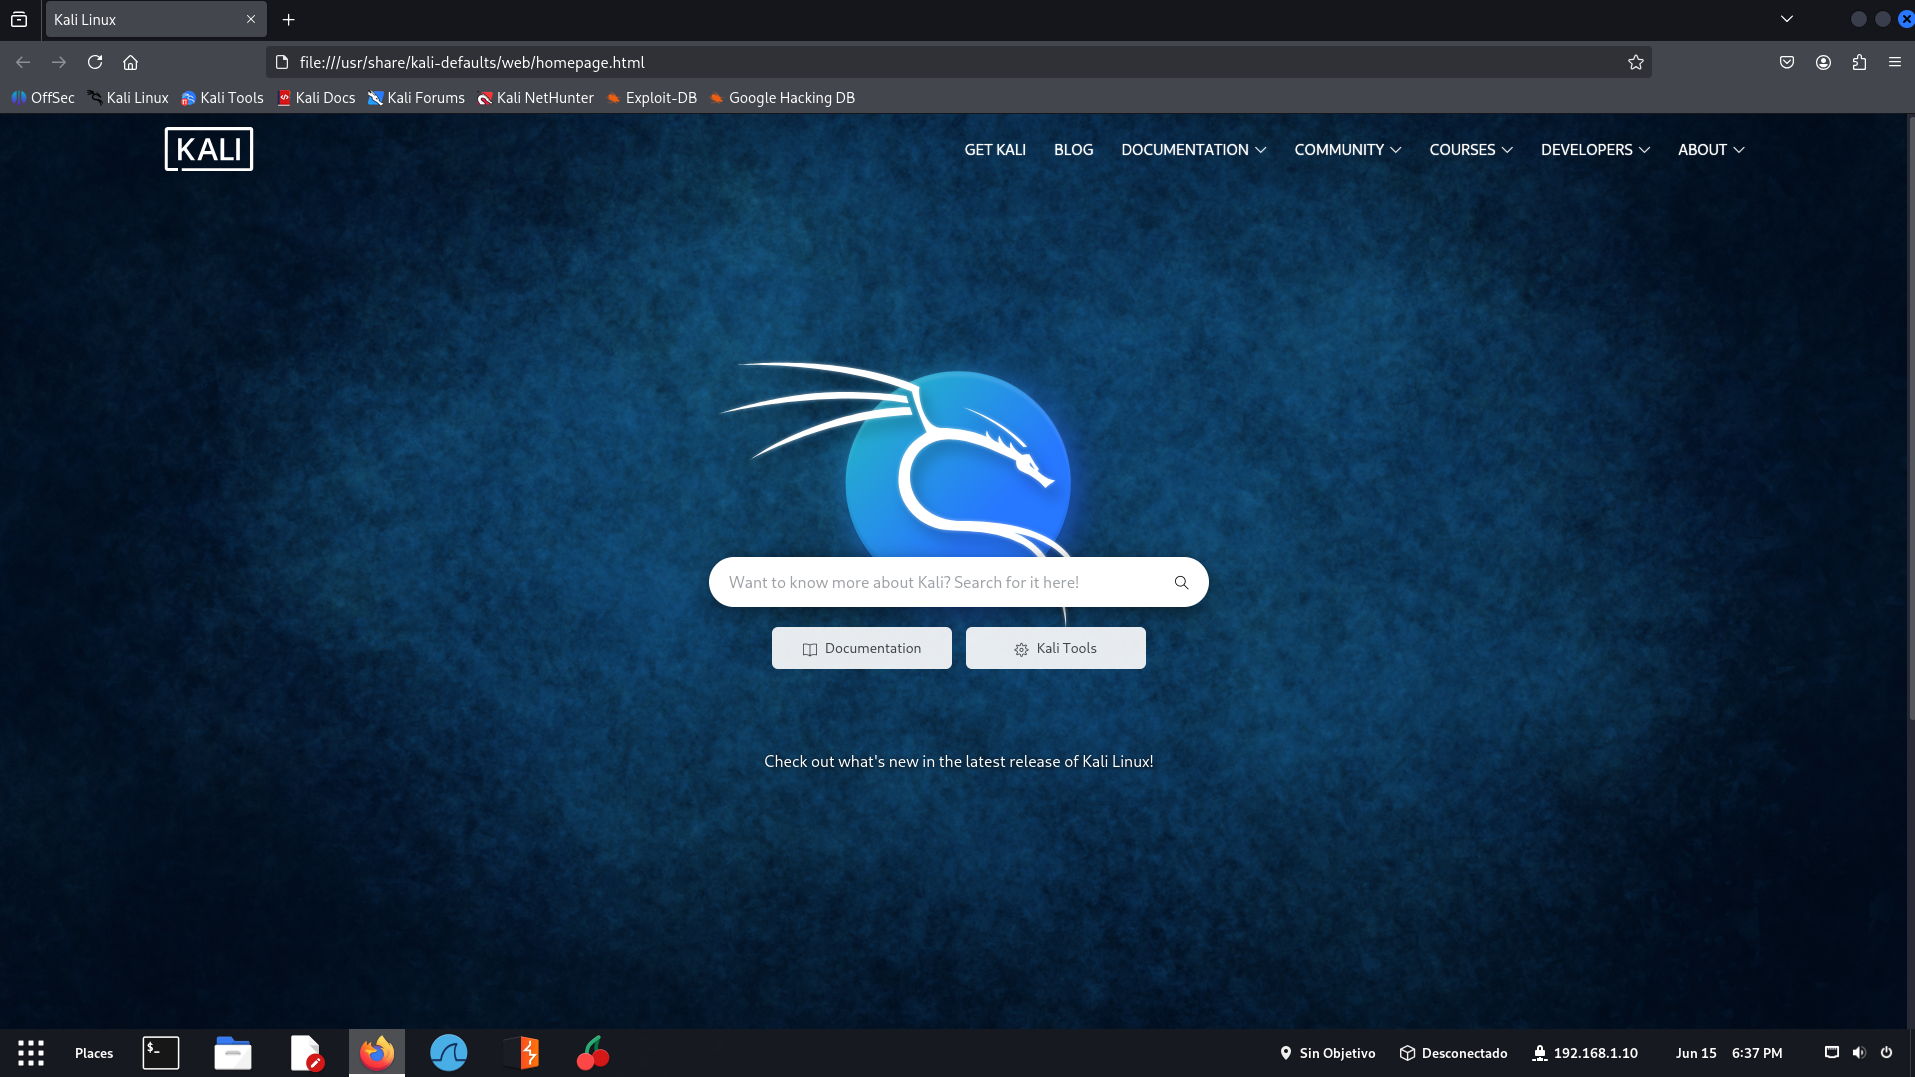Click the Desconectado VPN indicator
This screenshot has width=1915, height=1077.
[1453, 1053]
